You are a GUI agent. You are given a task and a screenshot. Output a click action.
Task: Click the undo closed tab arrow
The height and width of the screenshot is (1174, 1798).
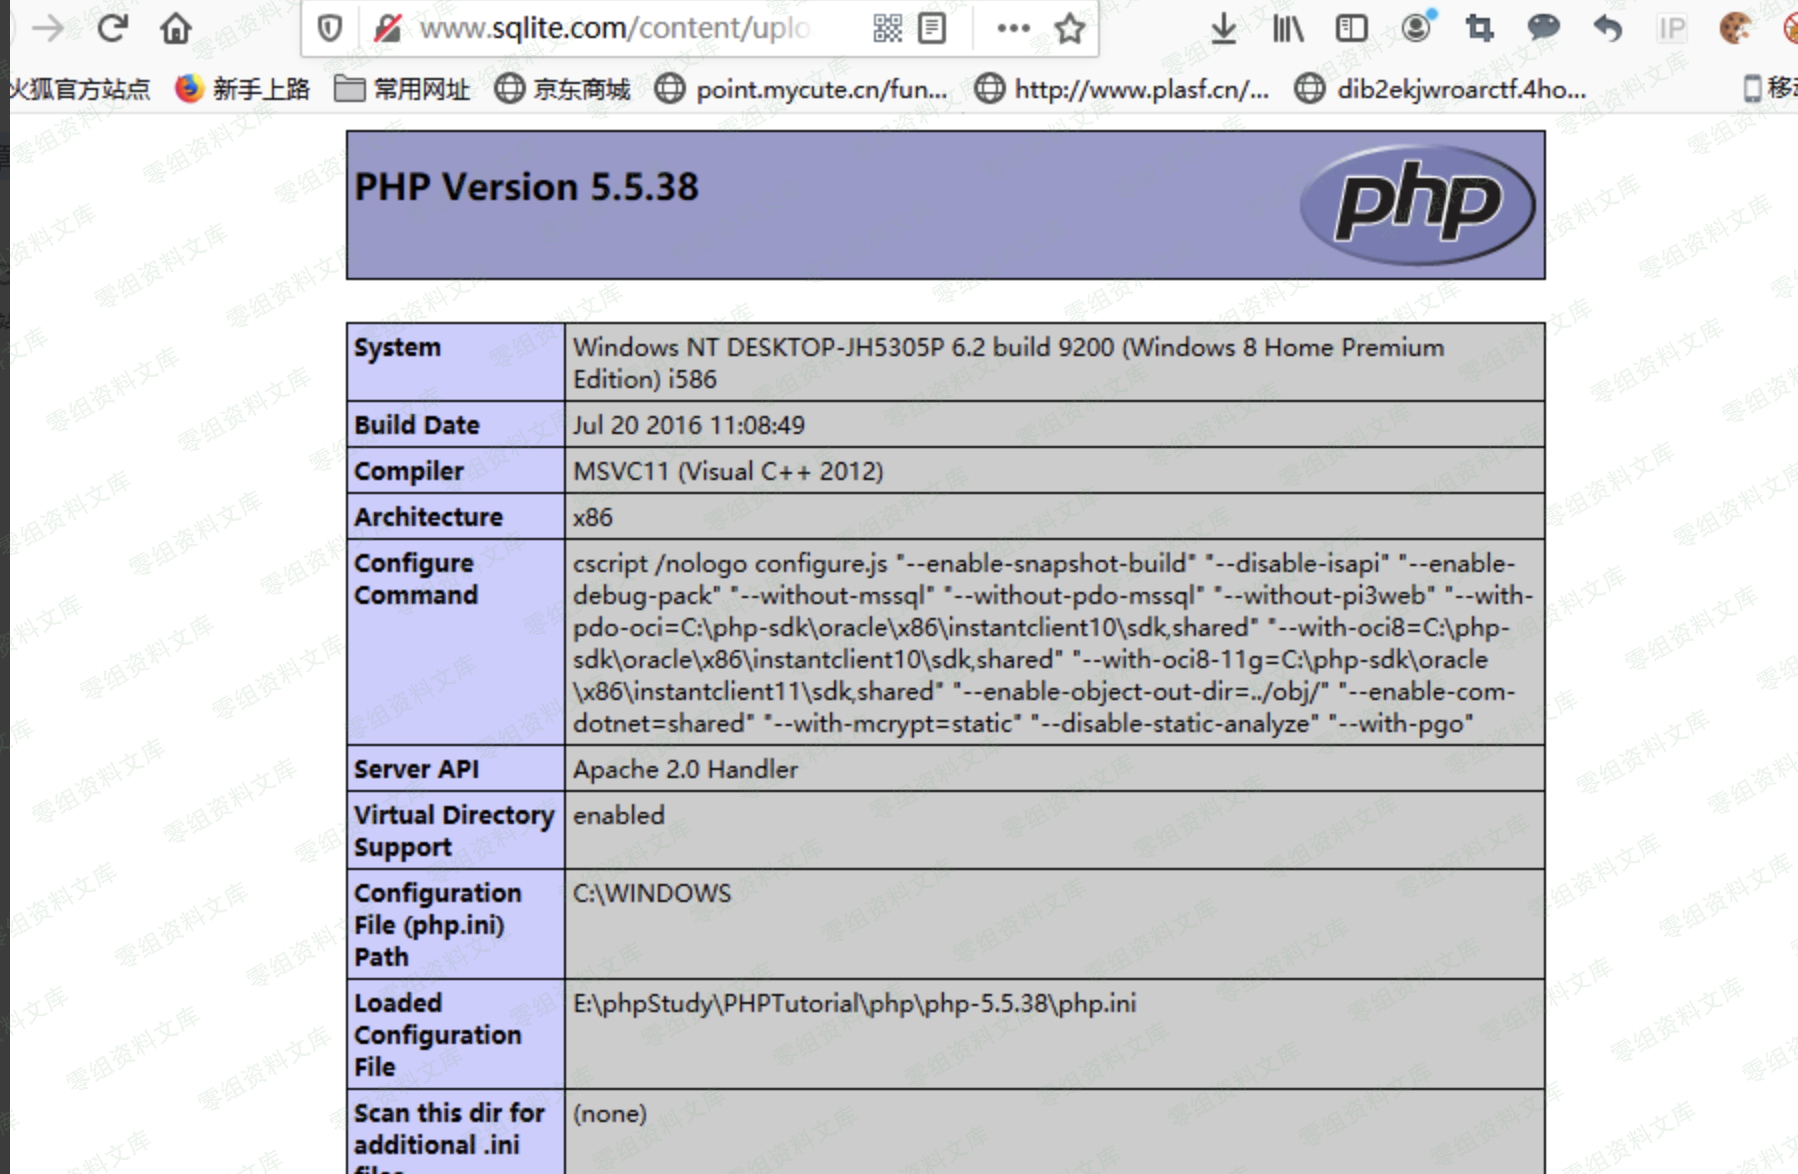point(1607,28)
